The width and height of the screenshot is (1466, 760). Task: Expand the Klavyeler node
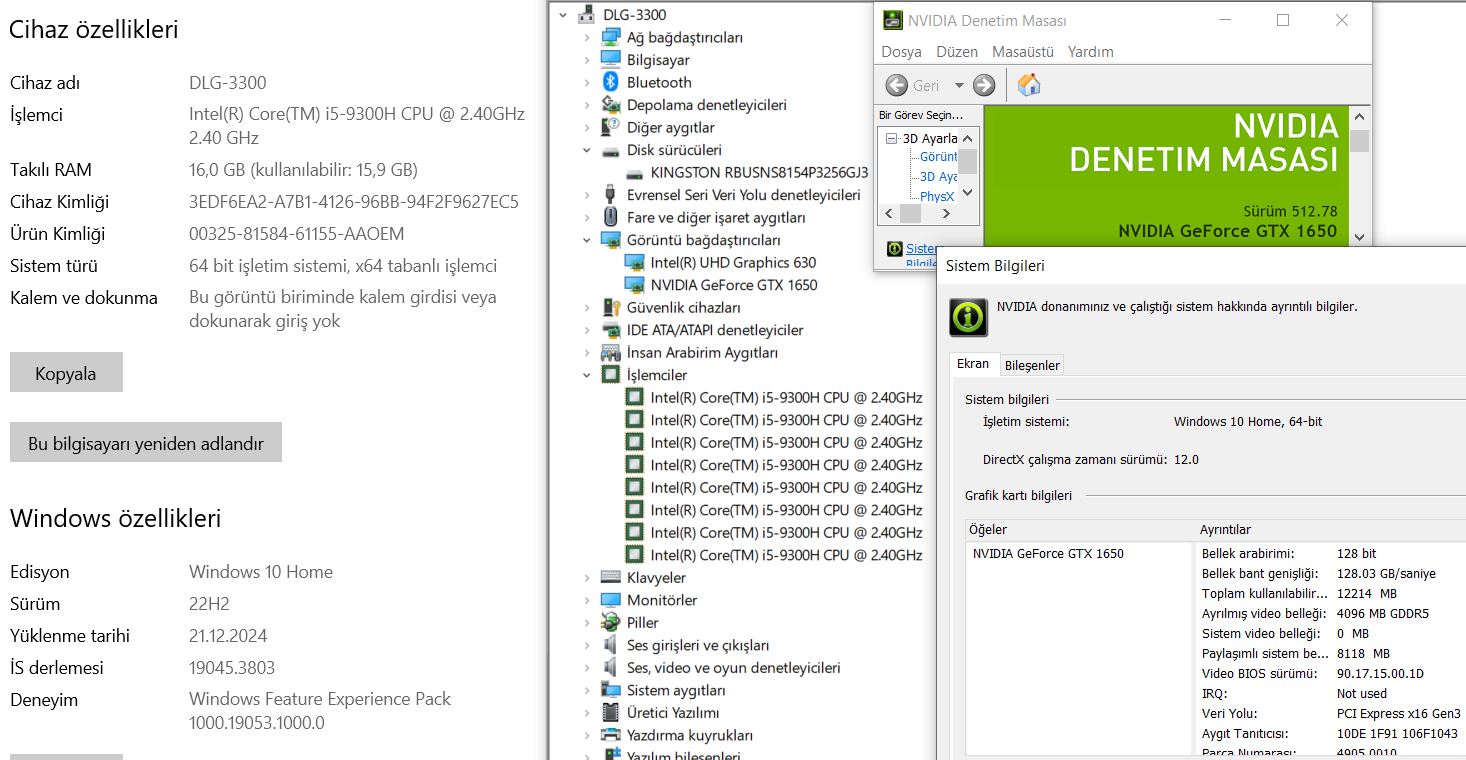pos(587,577)
